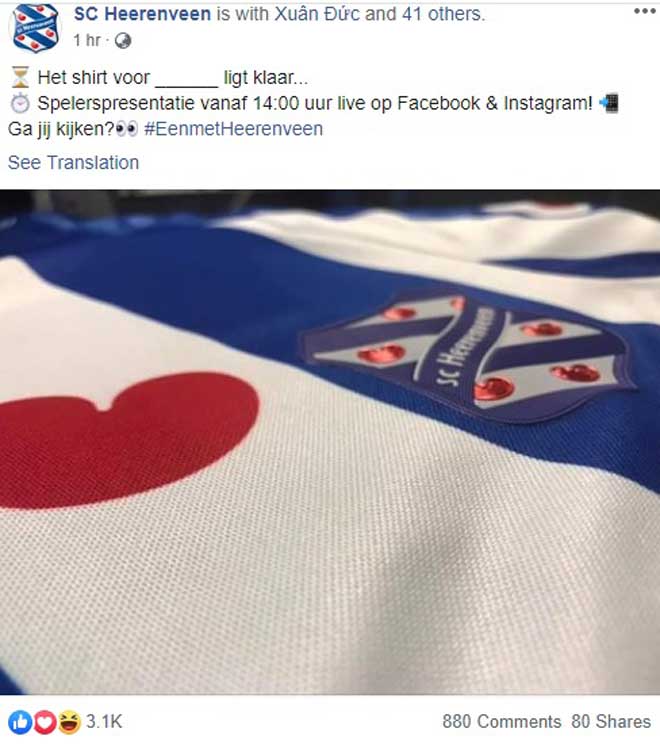
Task: Click the blue Like reaction icon
Action: pos(20,722)
